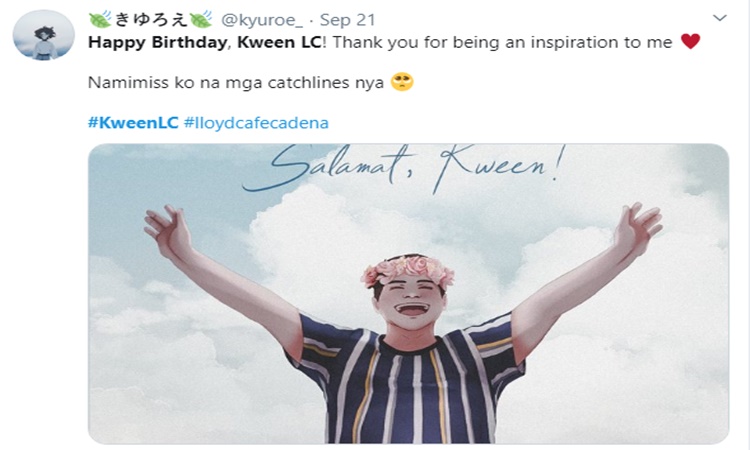Visit the @kyuroe_ handle link
The width and height of the screenshot is (750, 450).
pos(262,20)
